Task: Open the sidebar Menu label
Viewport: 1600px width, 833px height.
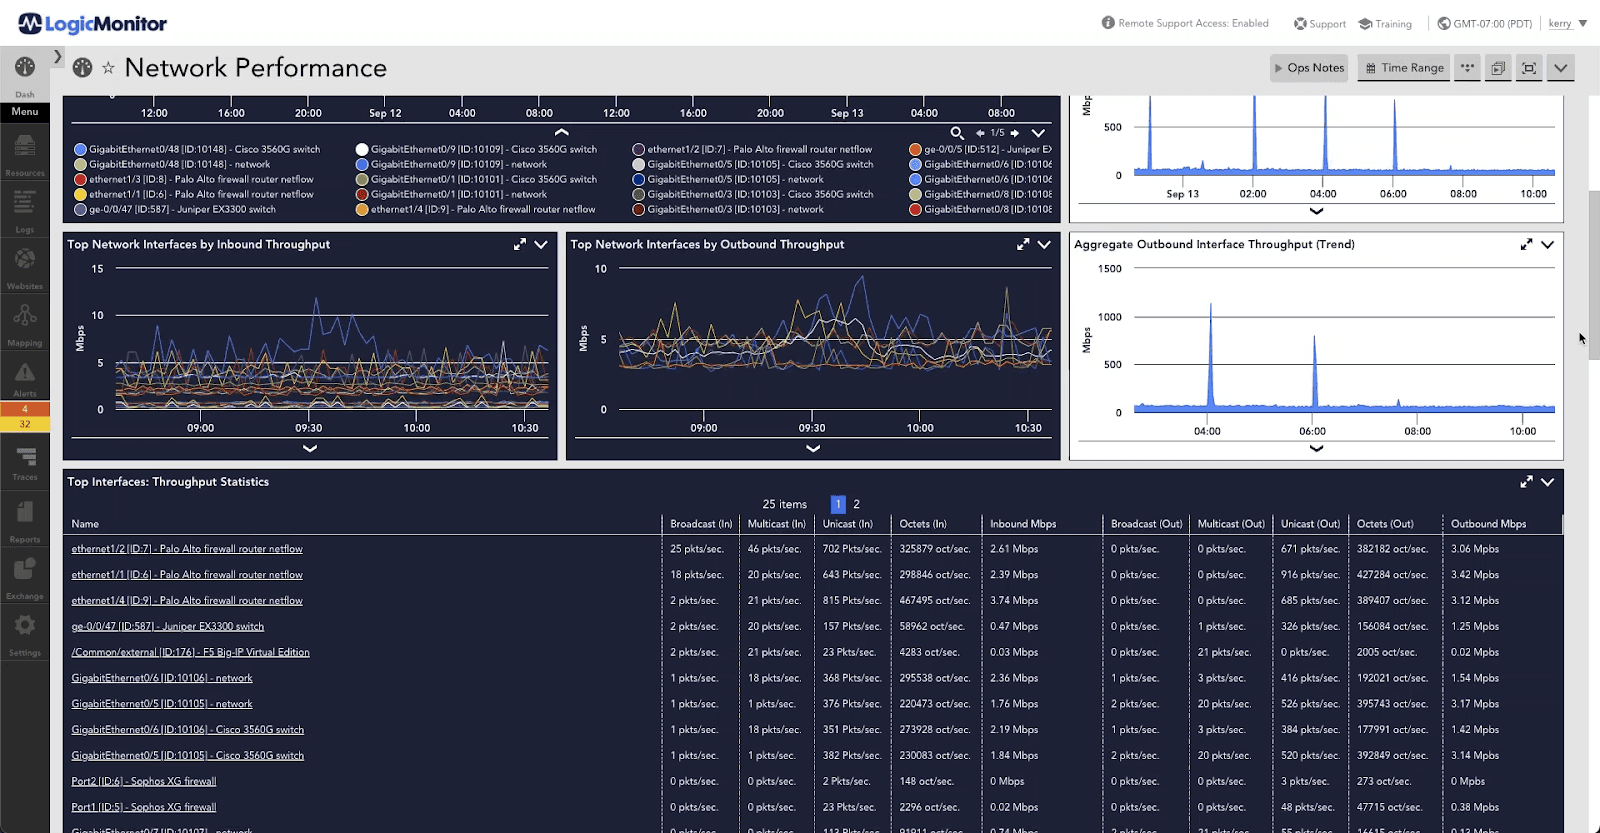Action: pyautogui.click(x=25, y=112)
